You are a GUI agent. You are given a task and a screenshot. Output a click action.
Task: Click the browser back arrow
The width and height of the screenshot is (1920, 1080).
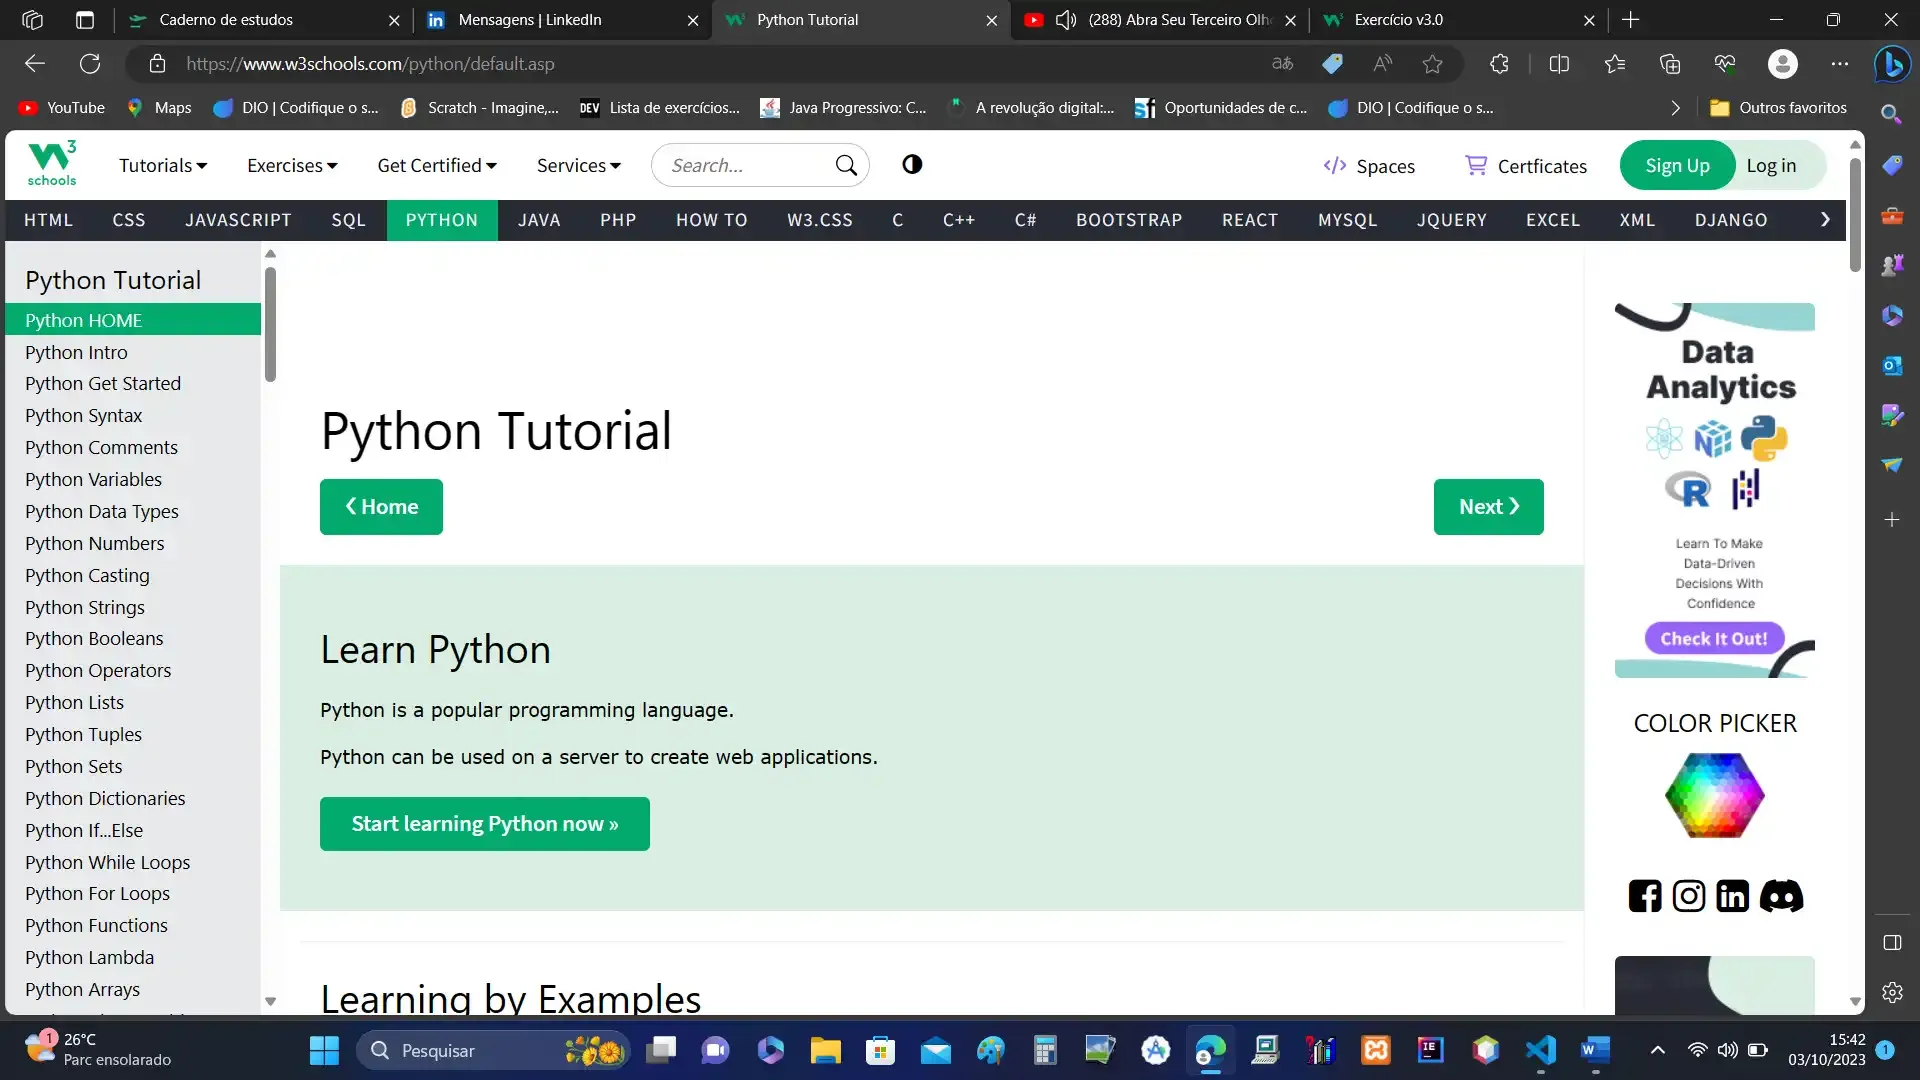(35, 64)
